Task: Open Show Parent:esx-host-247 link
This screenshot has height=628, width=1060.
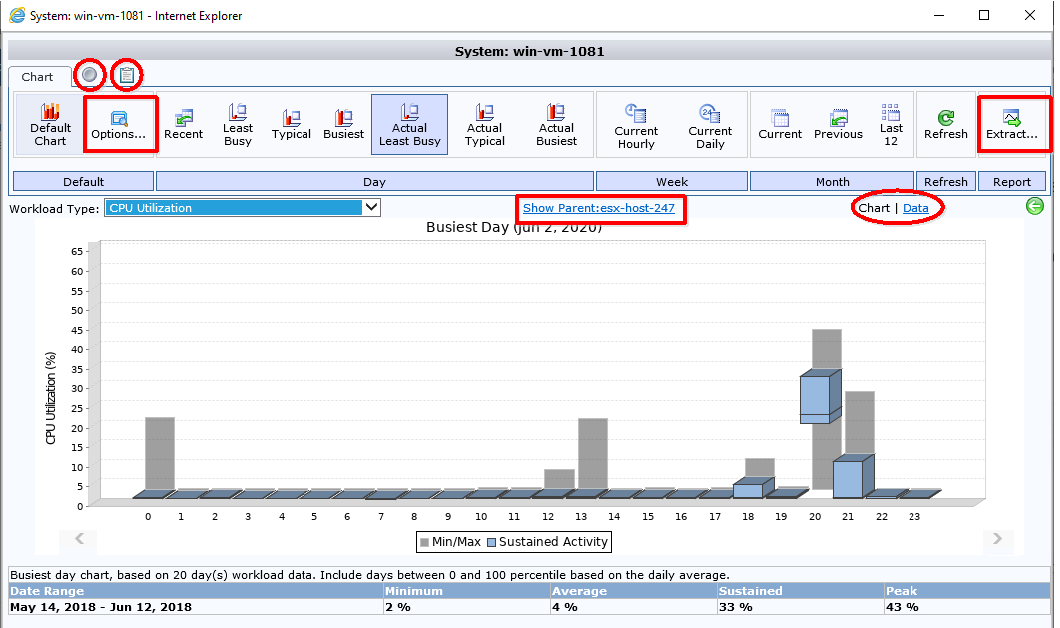Action: [x=599, y=208]
